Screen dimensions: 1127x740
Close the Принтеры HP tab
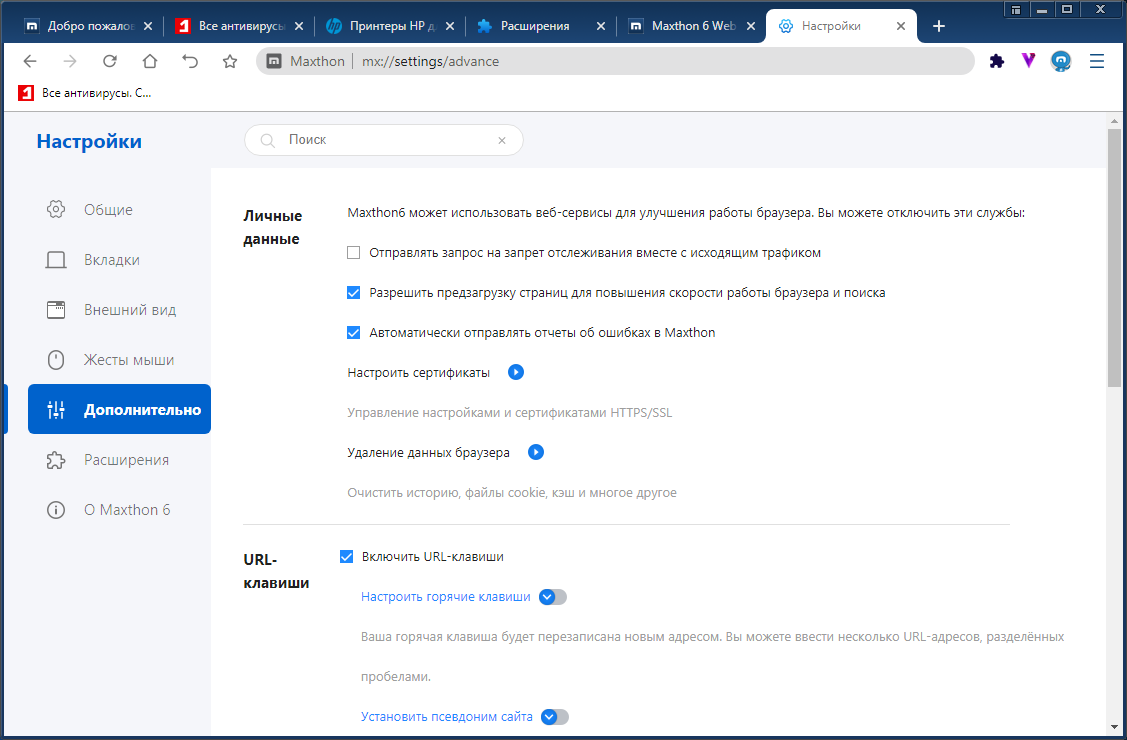point(450,26)
